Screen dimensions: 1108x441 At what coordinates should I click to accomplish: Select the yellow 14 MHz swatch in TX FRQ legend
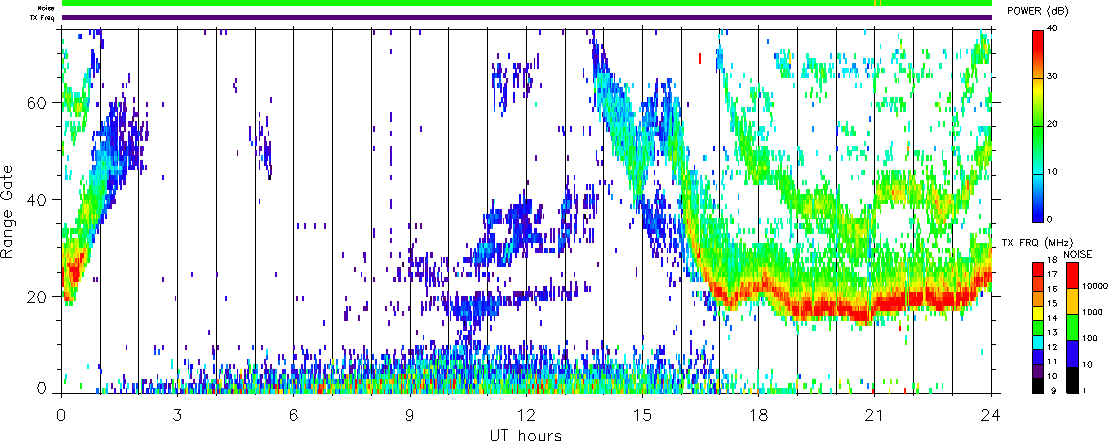pos(1037,312)
